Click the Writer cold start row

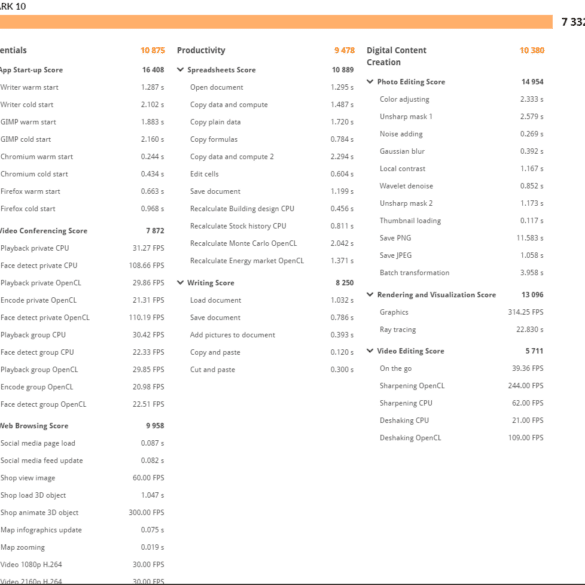coord(82,104)
